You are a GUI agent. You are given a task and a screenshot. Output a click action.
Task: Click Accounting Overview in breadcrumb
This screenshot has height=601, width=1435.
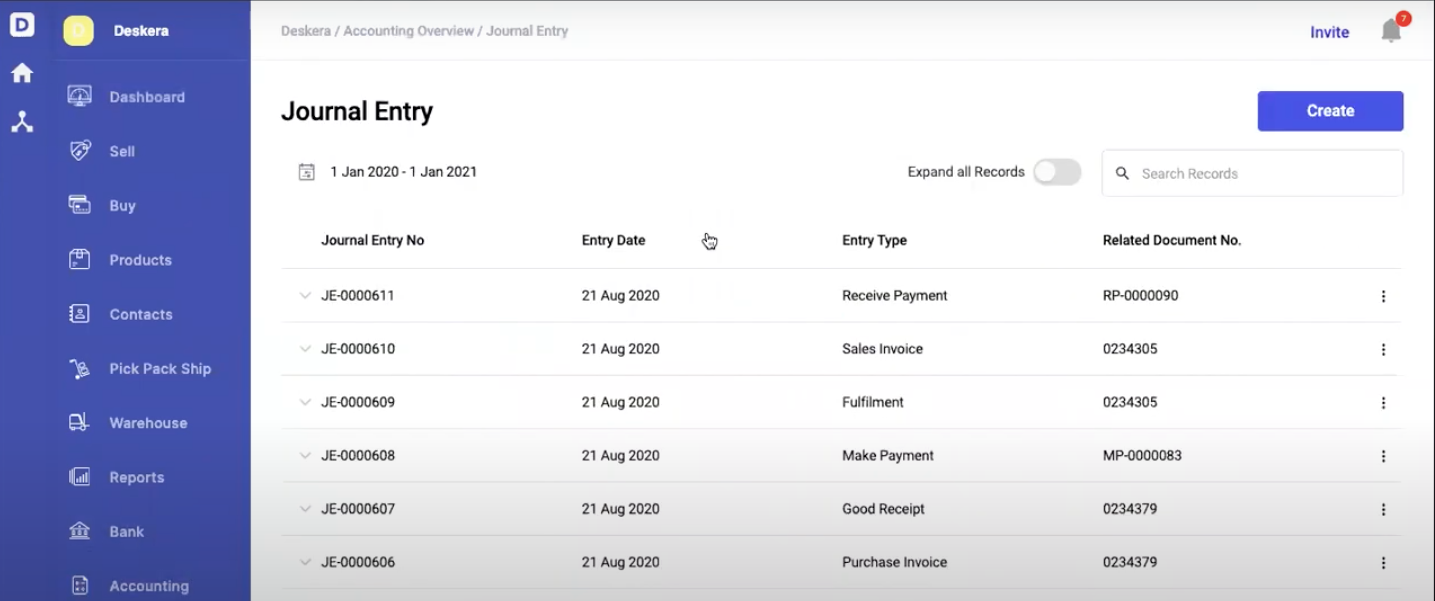point(409,31)
